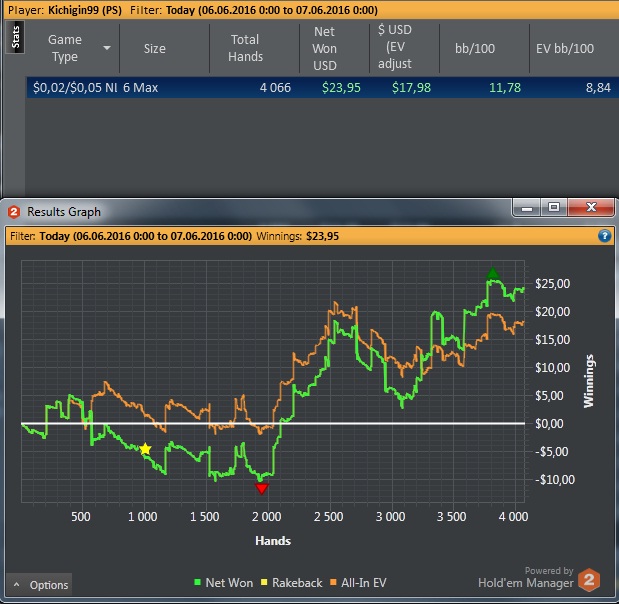Screen dimensions: 619x604
Task: Click the Hands x-axis label
Action: (273, 540)
